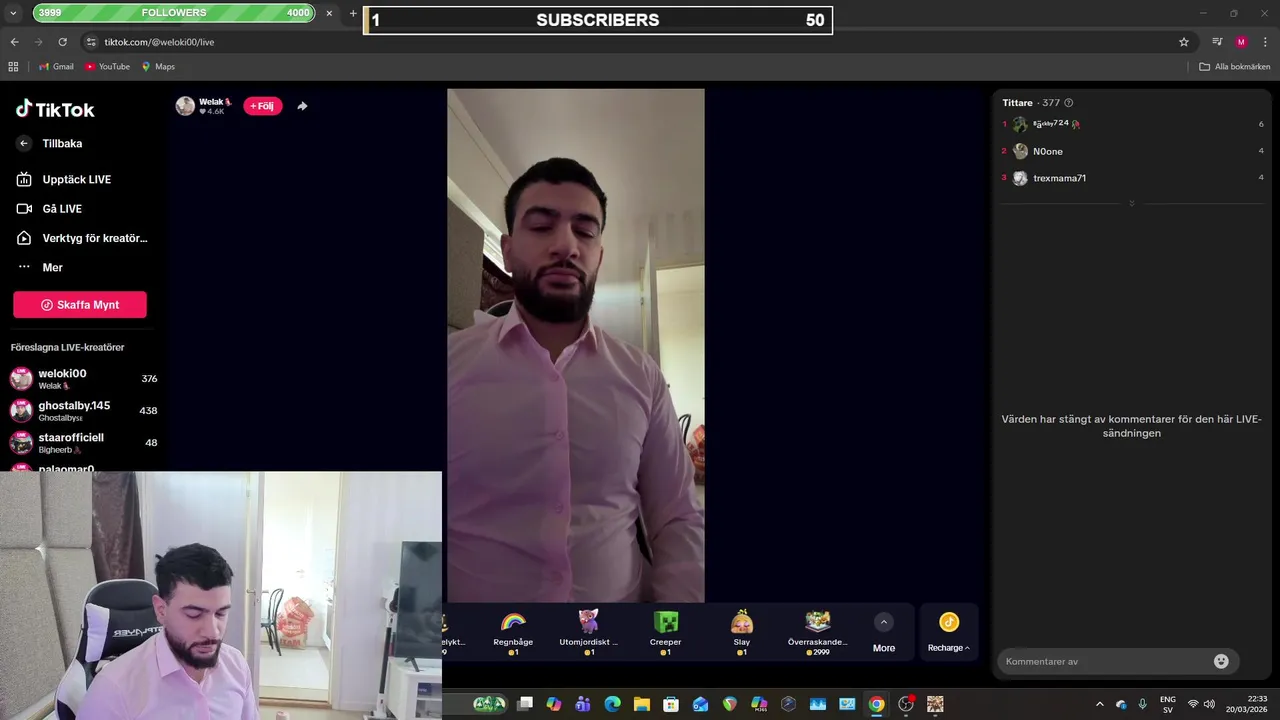Screen dimensions: 1280x720
Task: Bookmark this page with star icon
Action: click(x=1184, y=42)
